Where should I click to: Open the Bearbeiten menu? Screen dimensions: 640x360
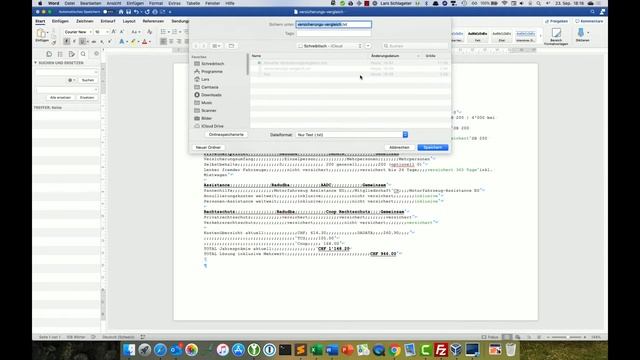(x=90, y=3)
